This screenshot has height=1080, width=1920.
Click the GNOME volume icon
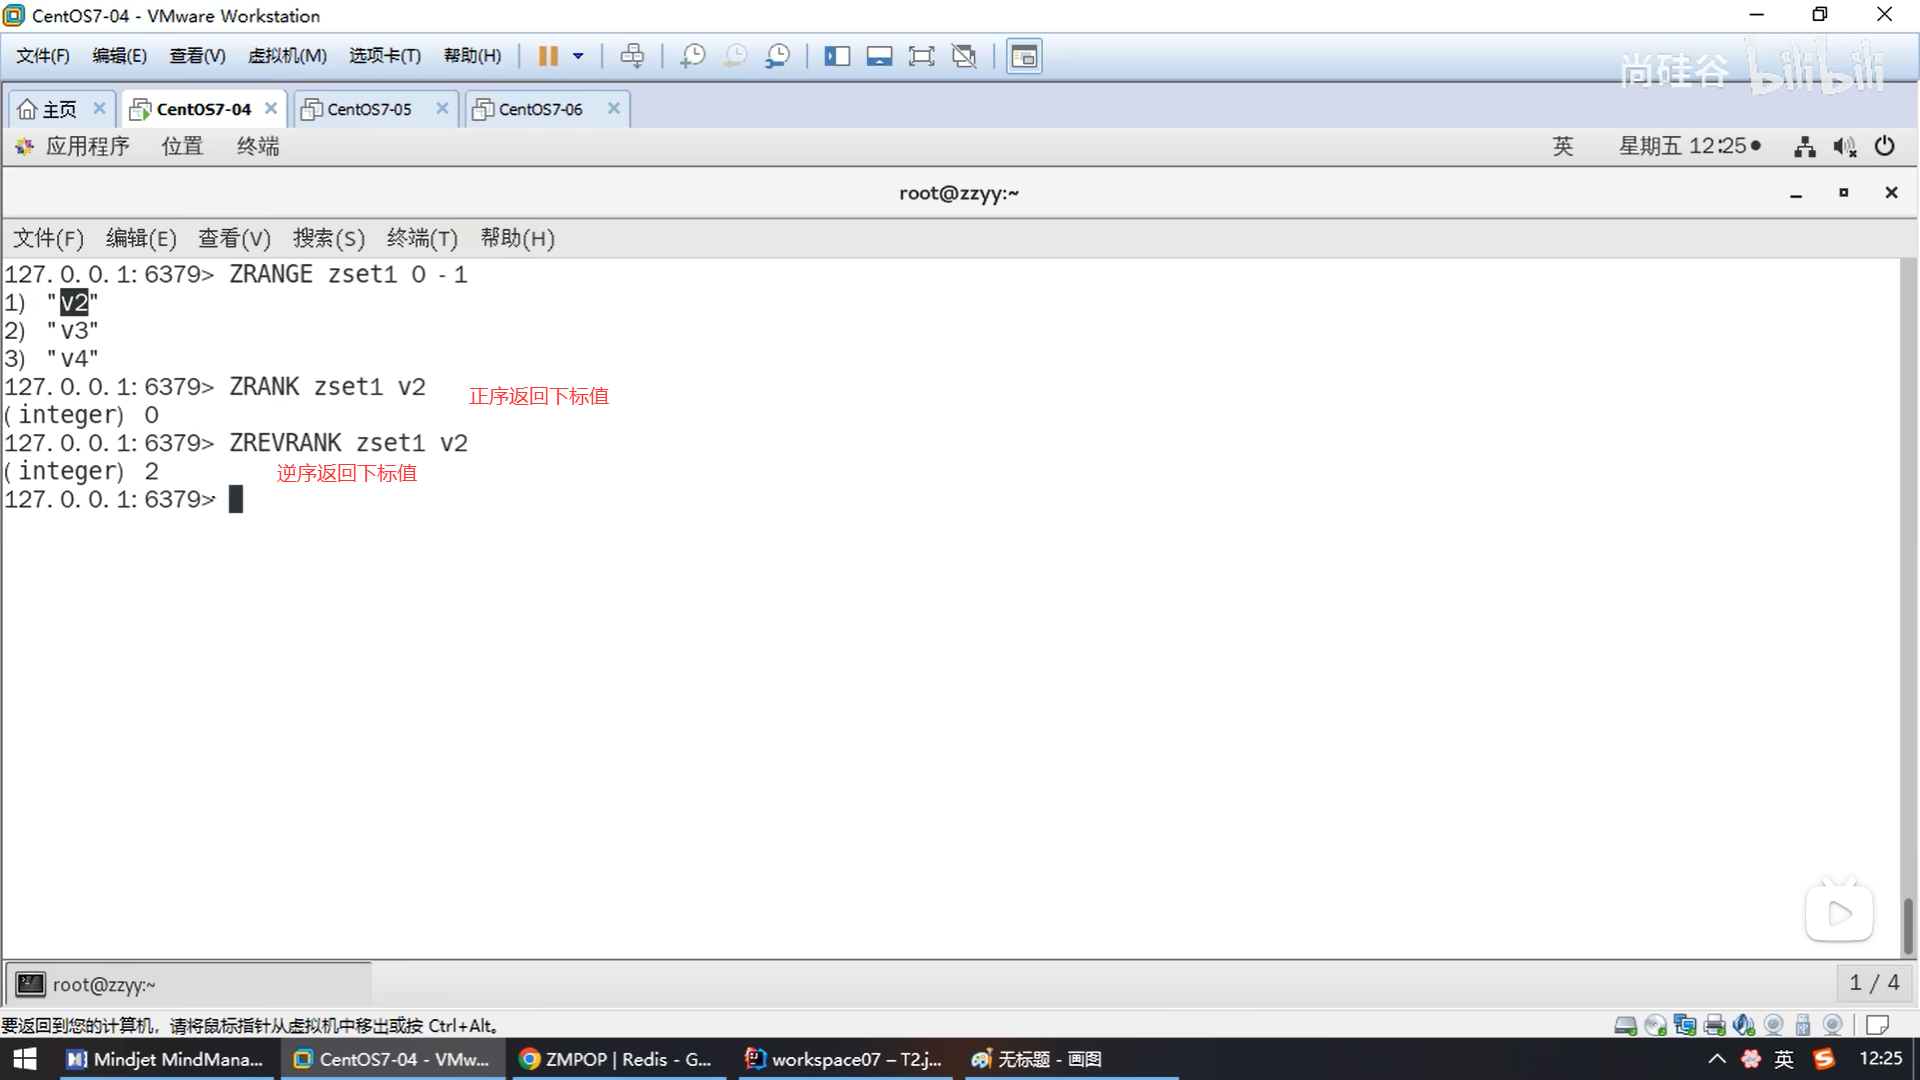pyautogui.click(x=1844, y=147)
